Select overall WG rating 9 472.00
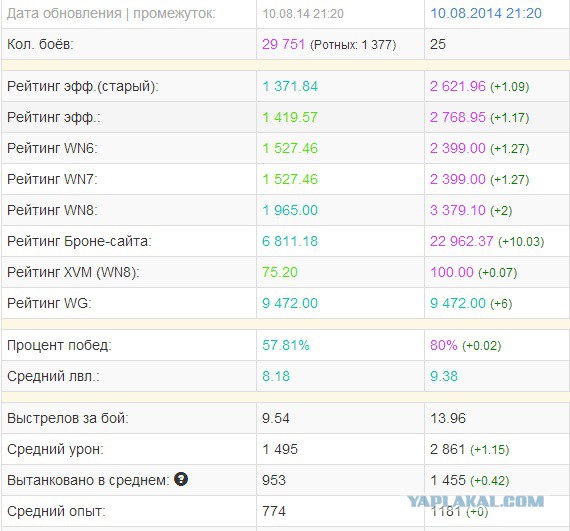This screenshot has width=570, height=531. tap(290, 303)
